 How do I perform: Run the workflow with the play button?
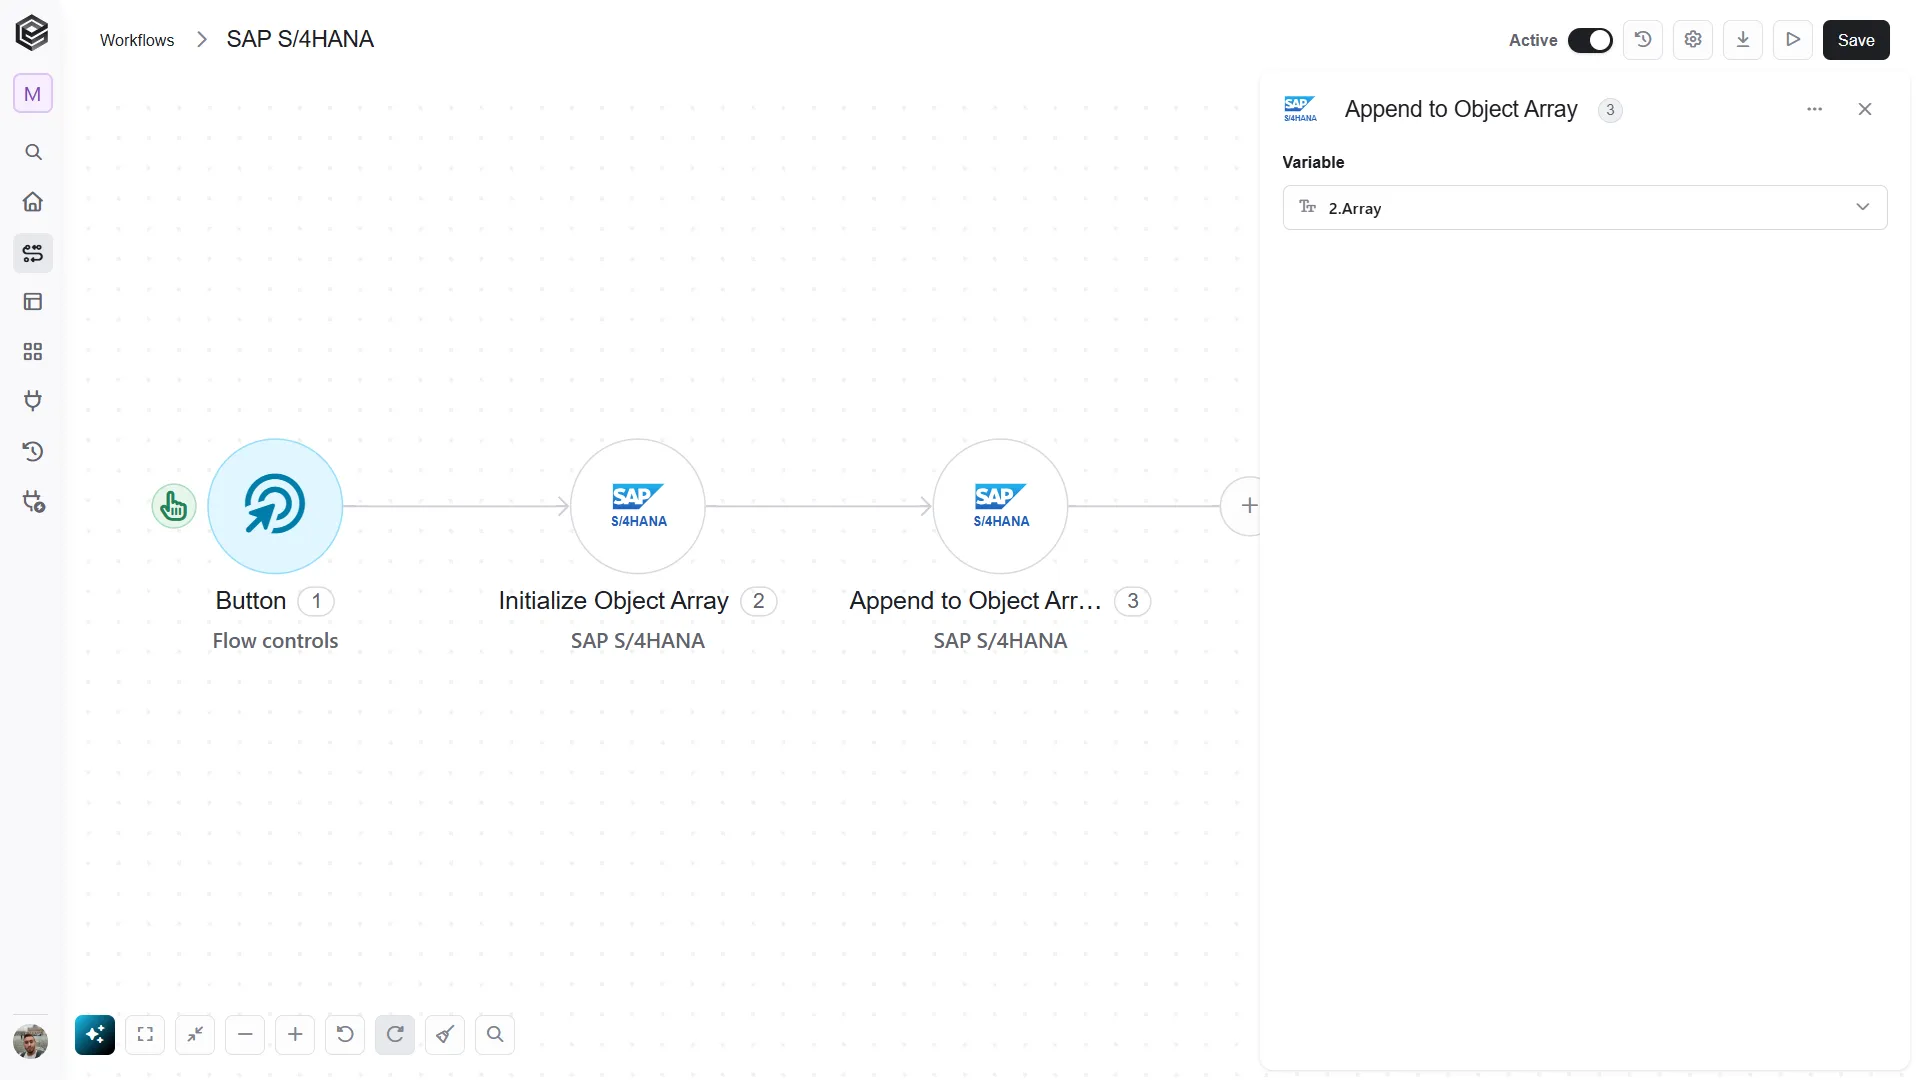click(1793, 40)
